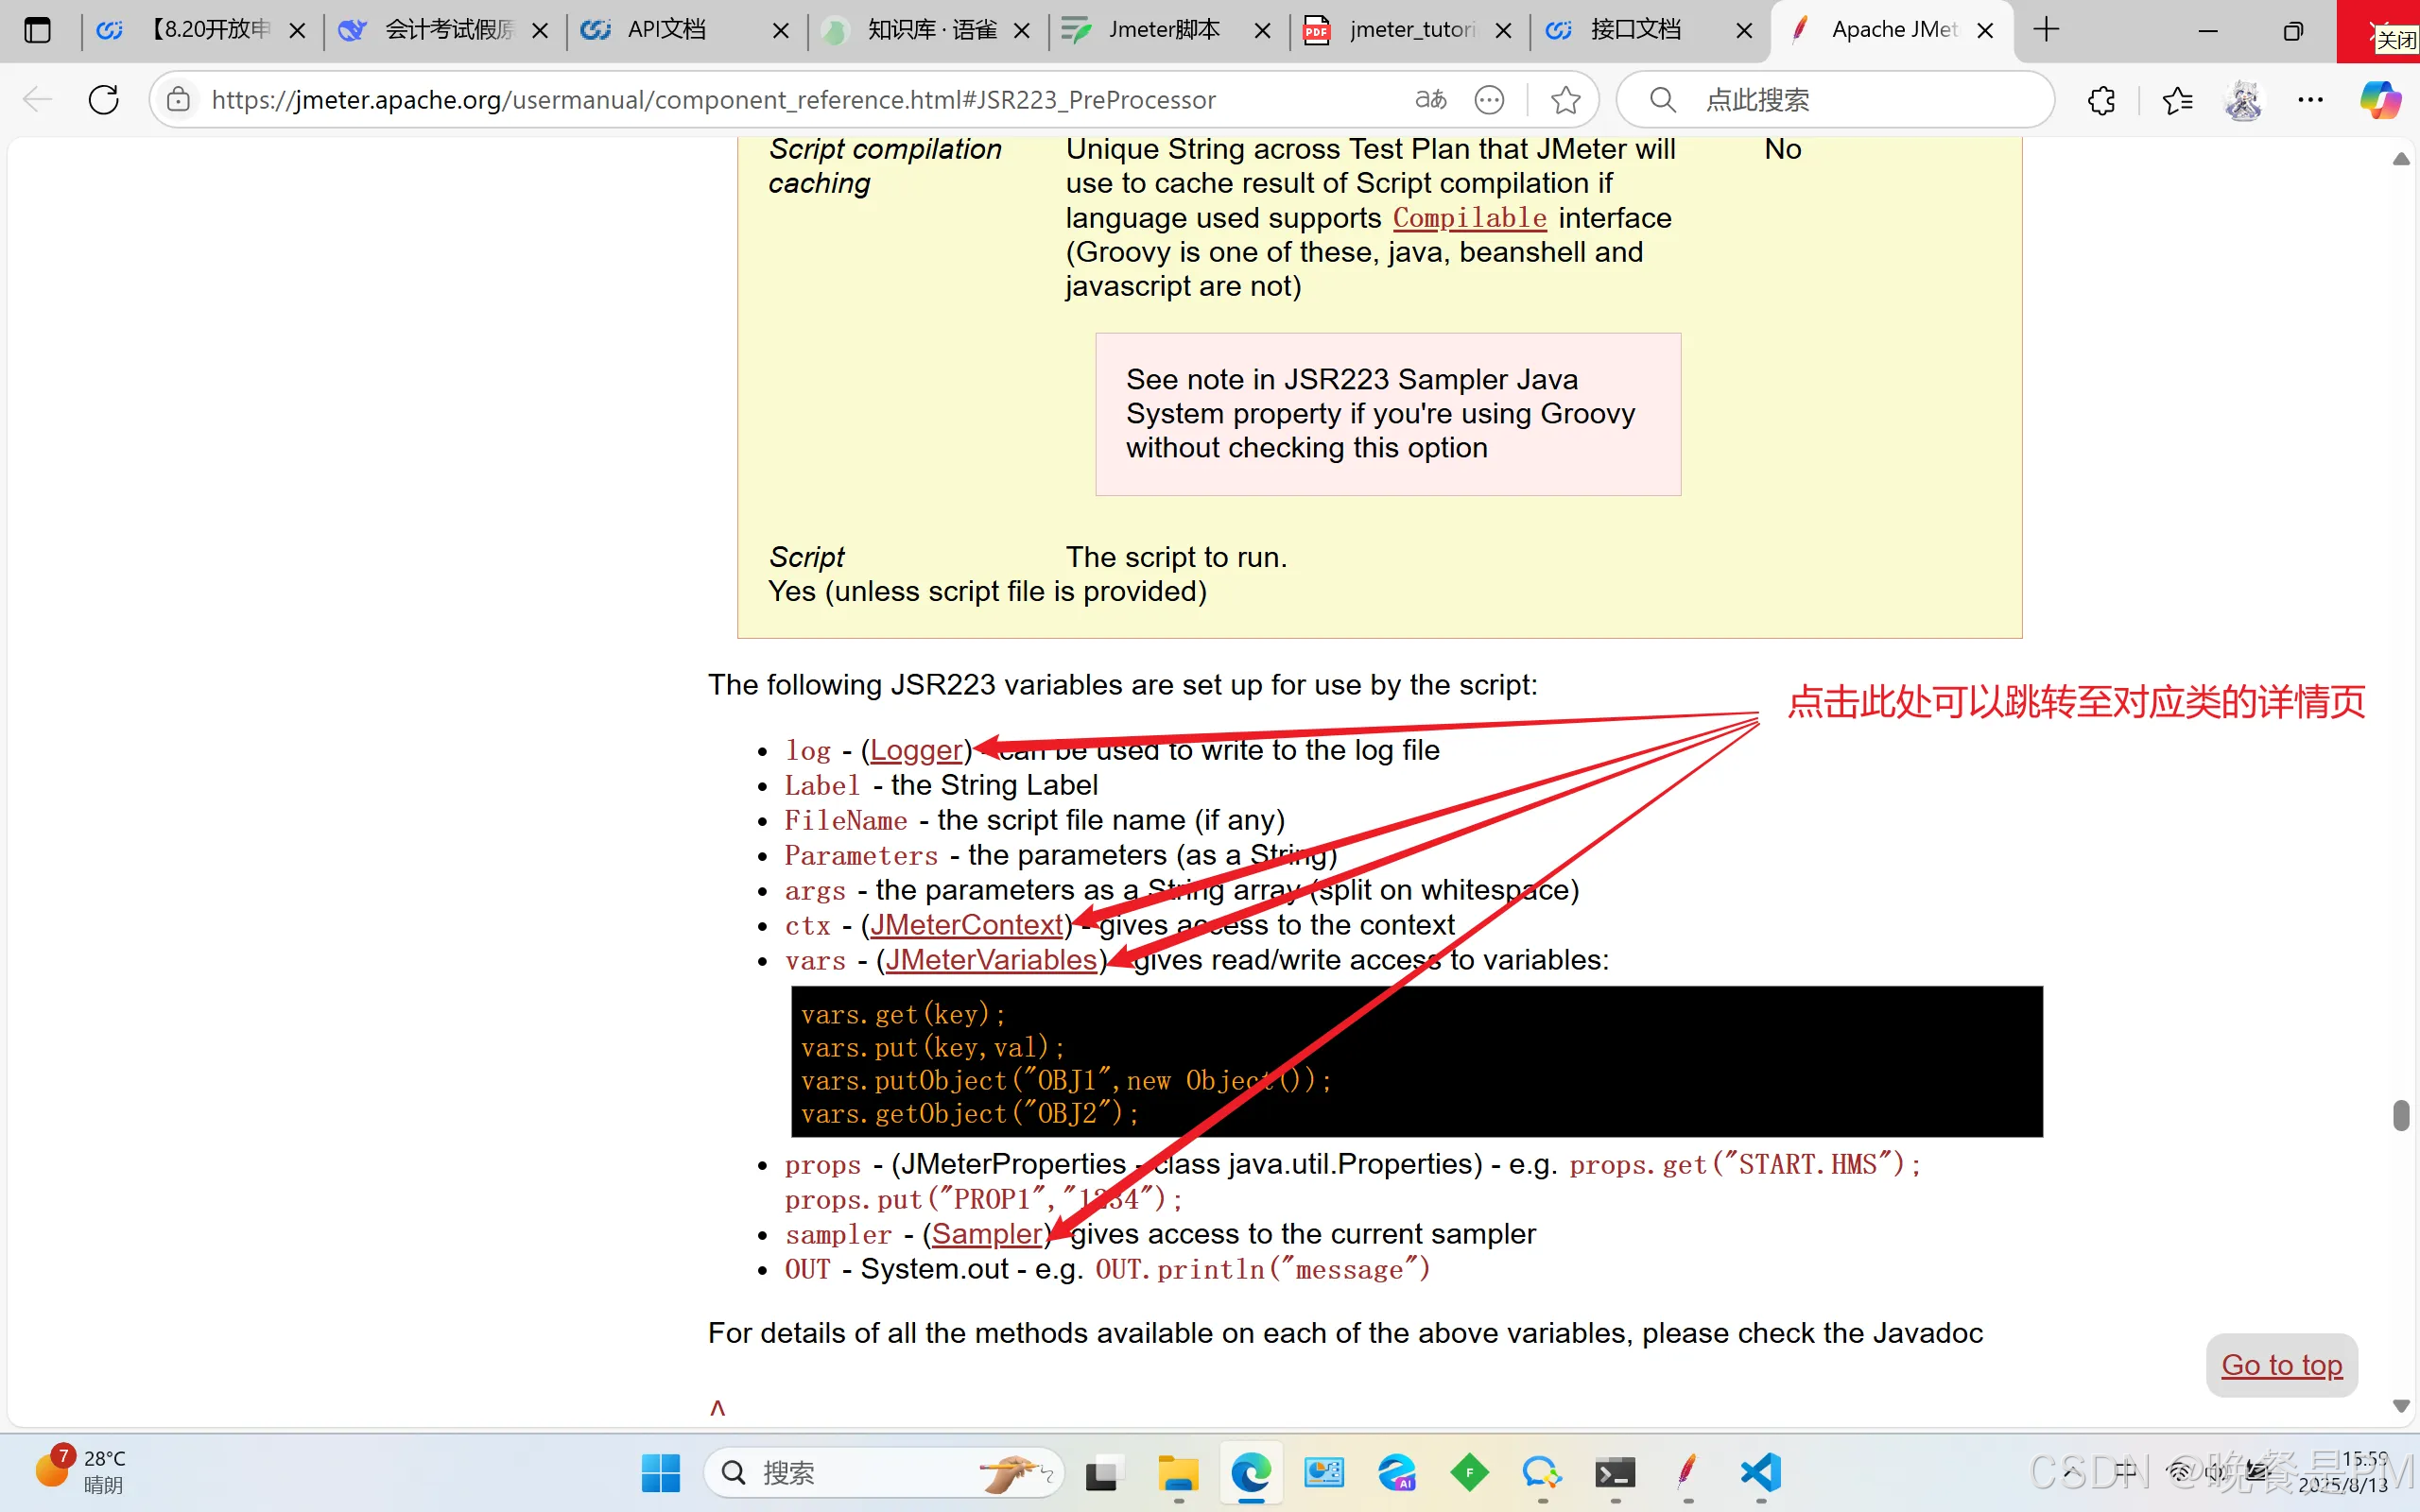Switch to the 知识库·语雀 tab

click(x=927, y=30)
